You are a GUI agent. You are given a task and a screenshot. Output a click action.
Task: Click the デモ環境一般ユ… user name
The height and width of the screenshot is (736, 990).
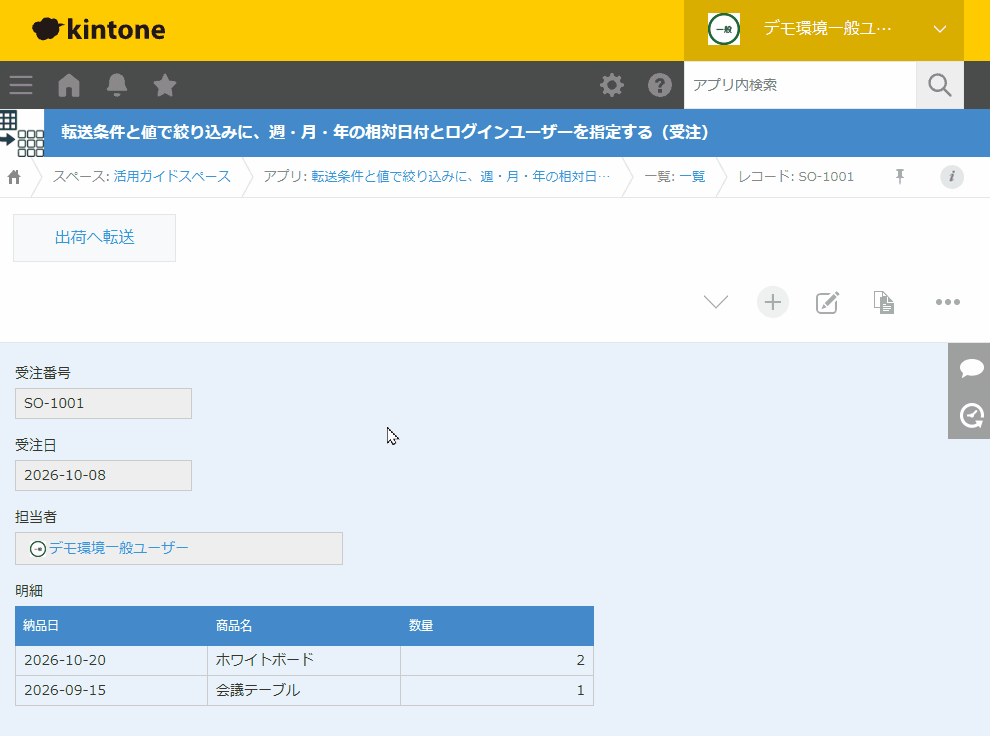pyautogui.click(x=827, y=28)
